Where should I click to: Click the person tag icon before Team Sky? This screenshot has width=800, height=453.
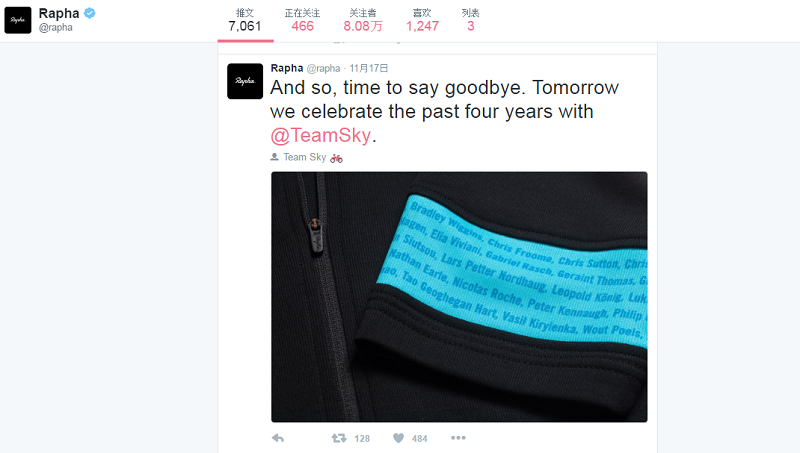point(274,157)
